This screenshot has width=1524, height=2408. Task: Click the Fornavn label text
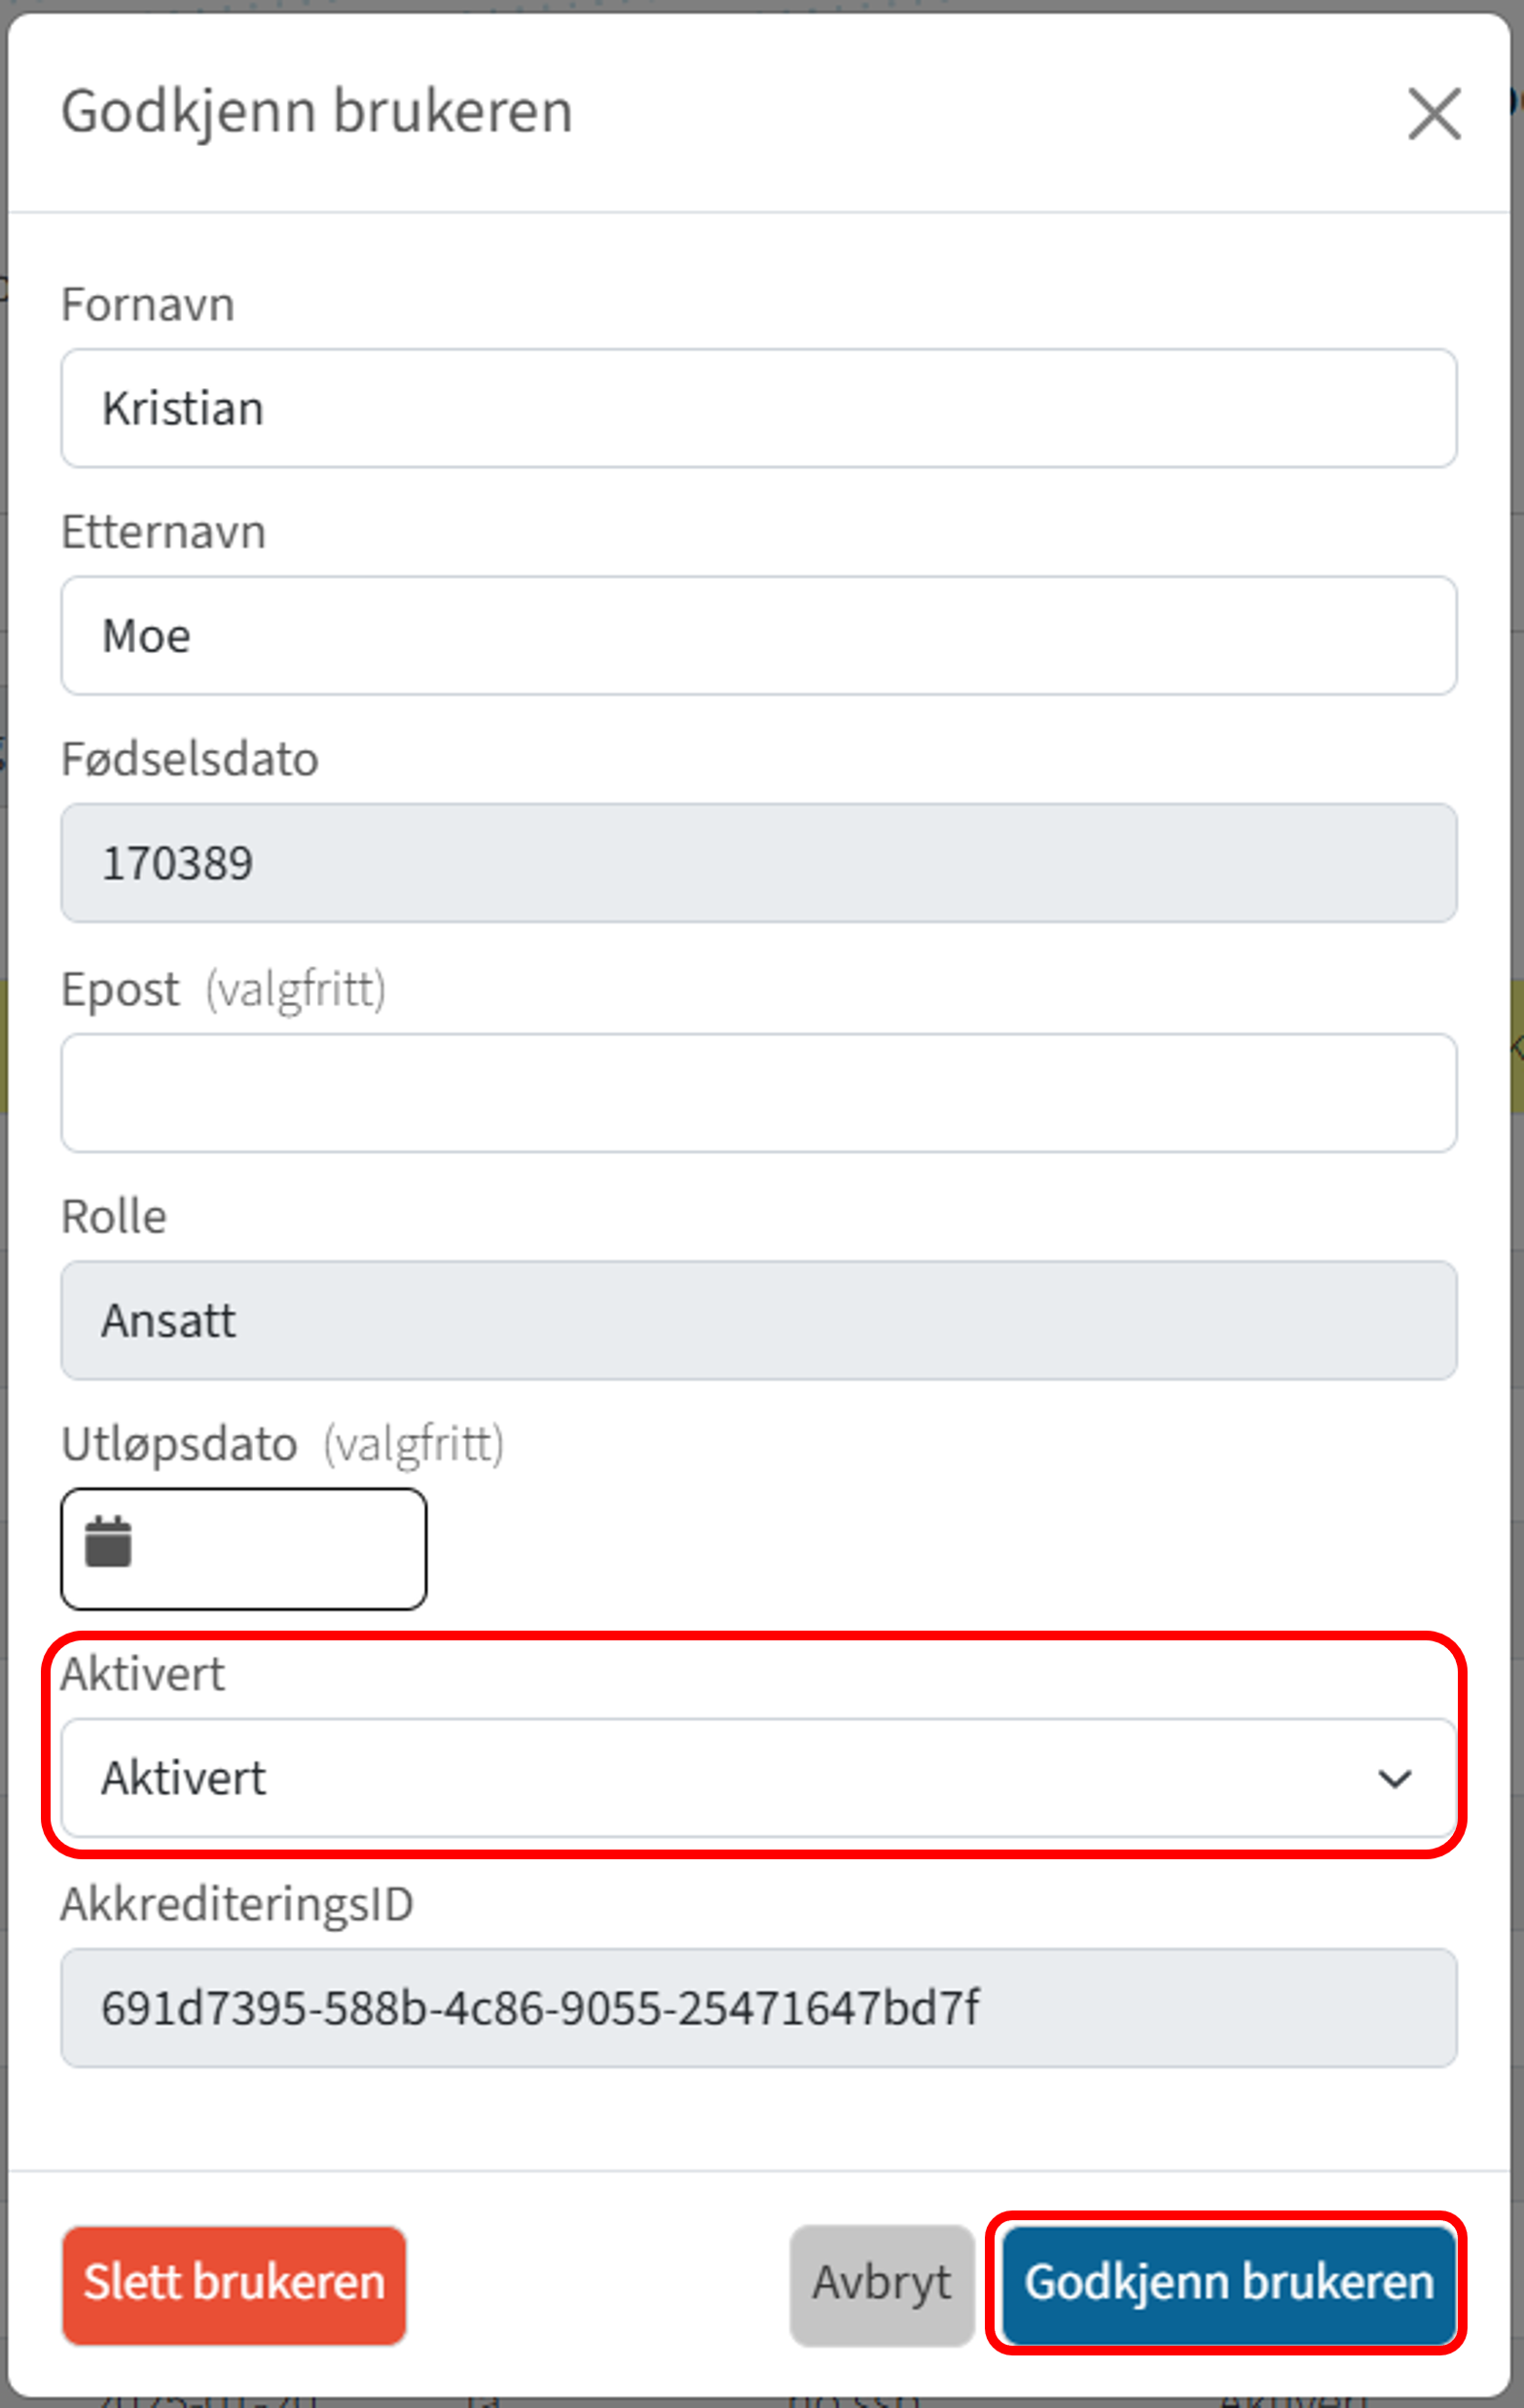click(x=148, y=304)
